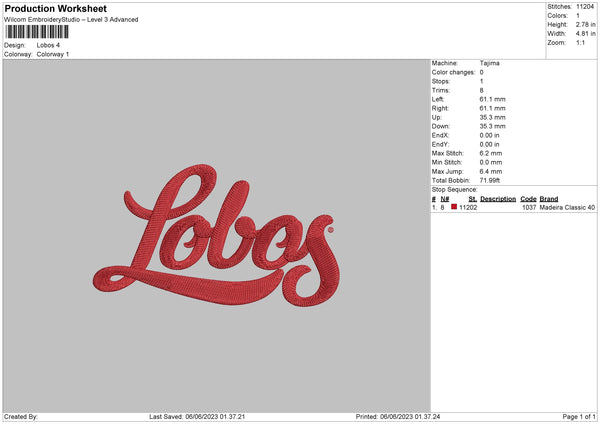Click the Lobos embroidery design preview
The width and height of the screenshot is (600, 424).
217,235
